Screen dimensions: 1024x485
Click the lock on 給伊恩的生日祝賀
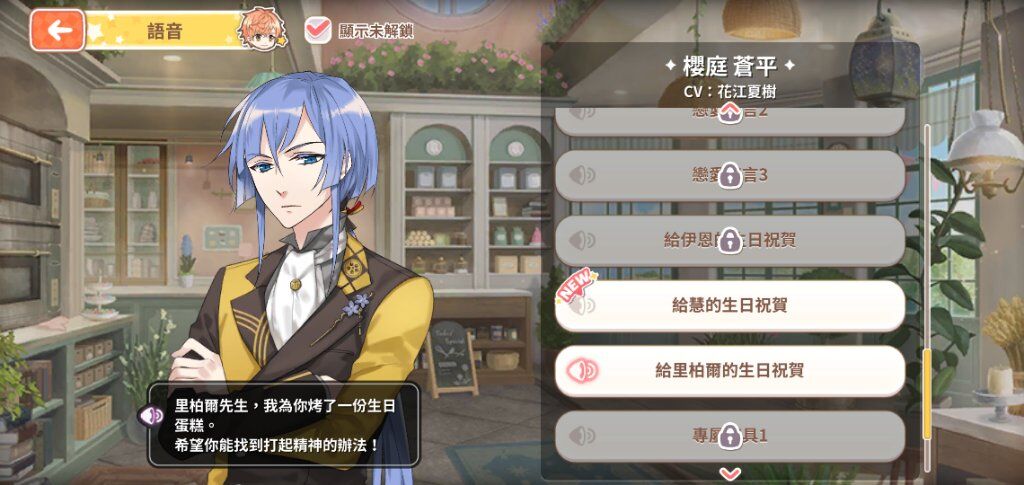click(729, 241)
